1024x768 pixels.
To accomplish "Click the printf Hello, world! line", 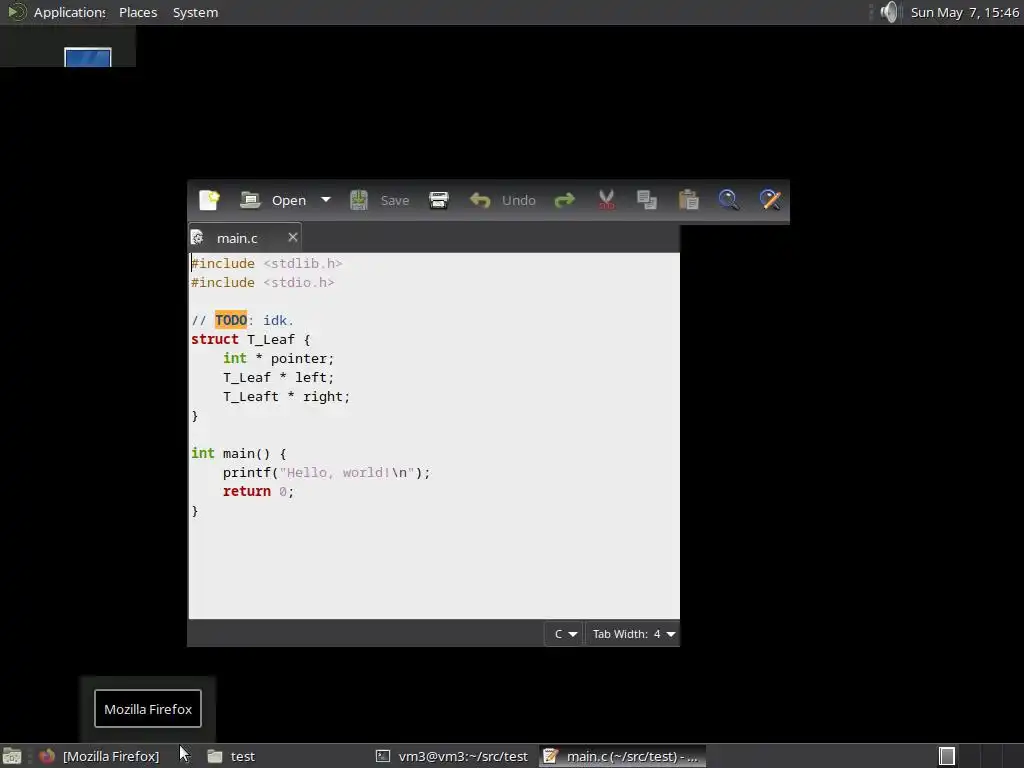I will (x=327, y=472).
